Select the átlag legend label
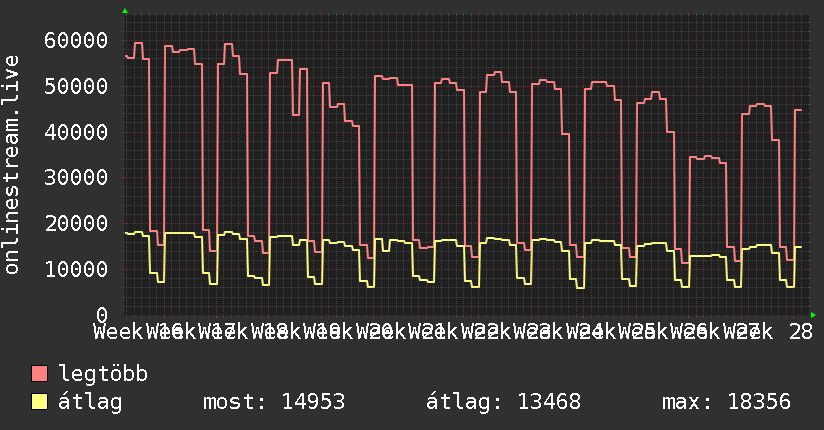 coord(90,402)
